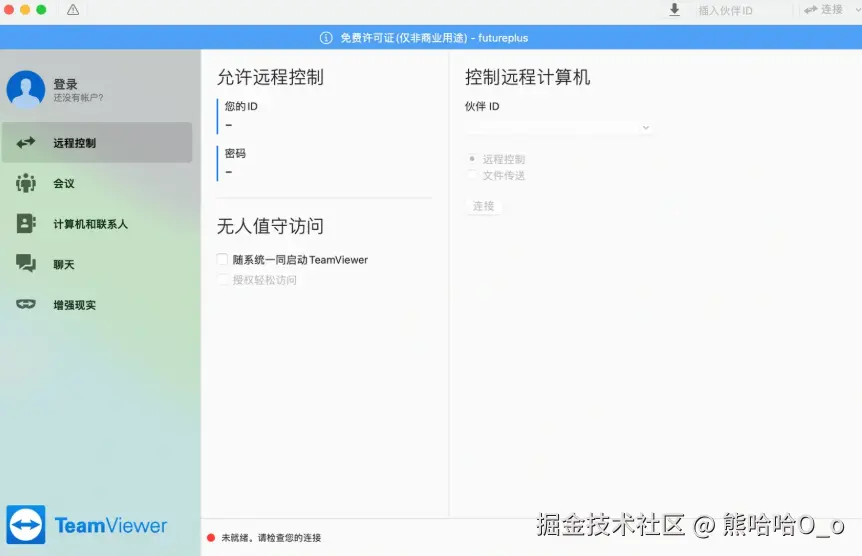Click the green zoom window button

point(41,10)
